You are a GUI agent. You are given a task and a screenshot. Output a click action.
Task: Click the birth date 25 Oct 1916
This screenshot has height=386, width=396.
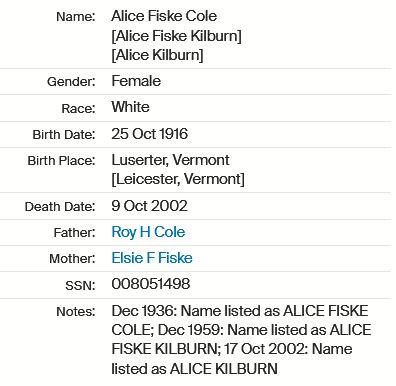point(150,134)
